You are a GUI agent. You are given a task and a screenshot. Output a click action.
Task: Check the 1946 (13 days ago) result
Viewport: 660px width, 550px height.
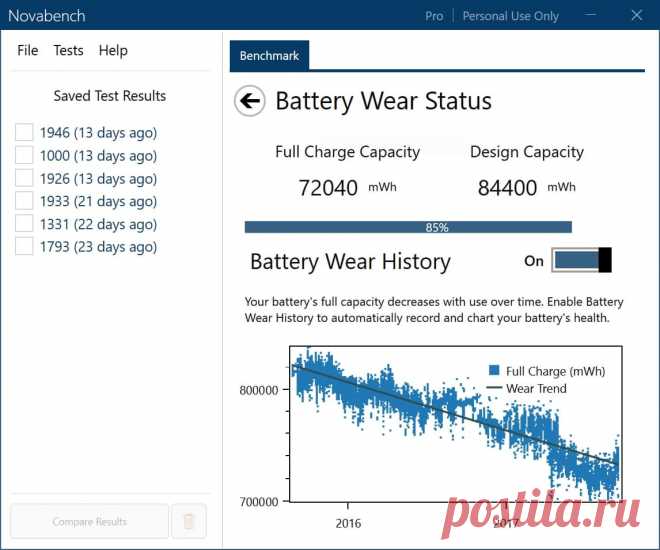[24, 132]
